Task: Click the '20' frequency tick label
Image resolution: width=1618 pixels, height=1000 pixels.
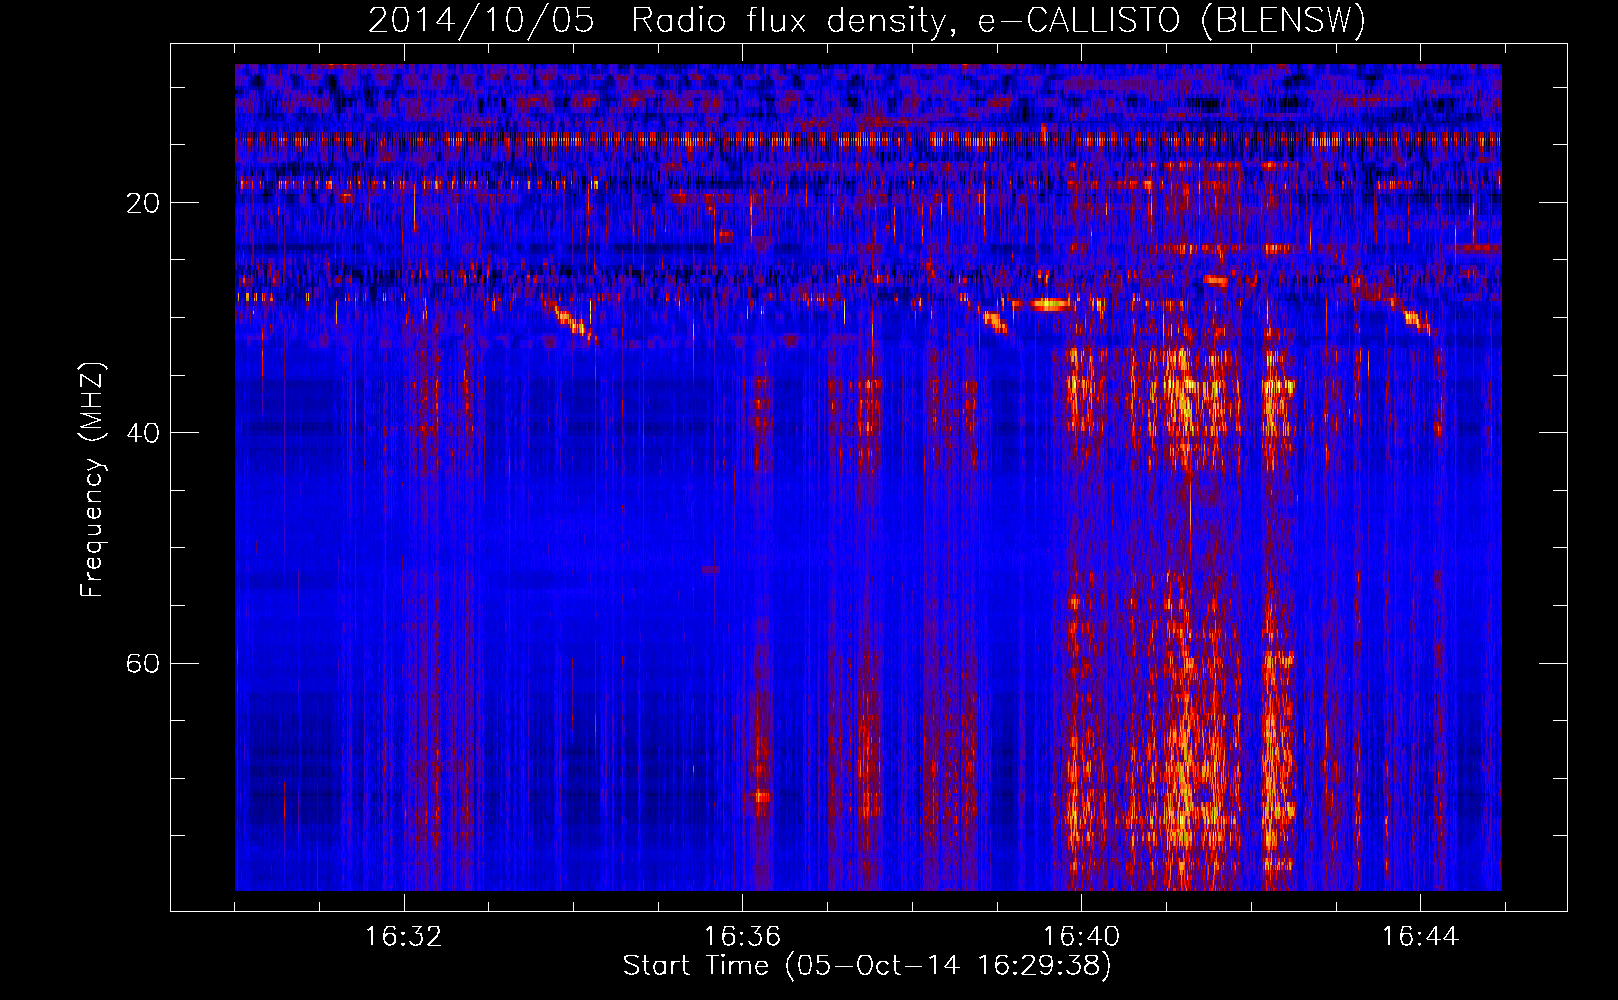Action: [x=142, y=203]
